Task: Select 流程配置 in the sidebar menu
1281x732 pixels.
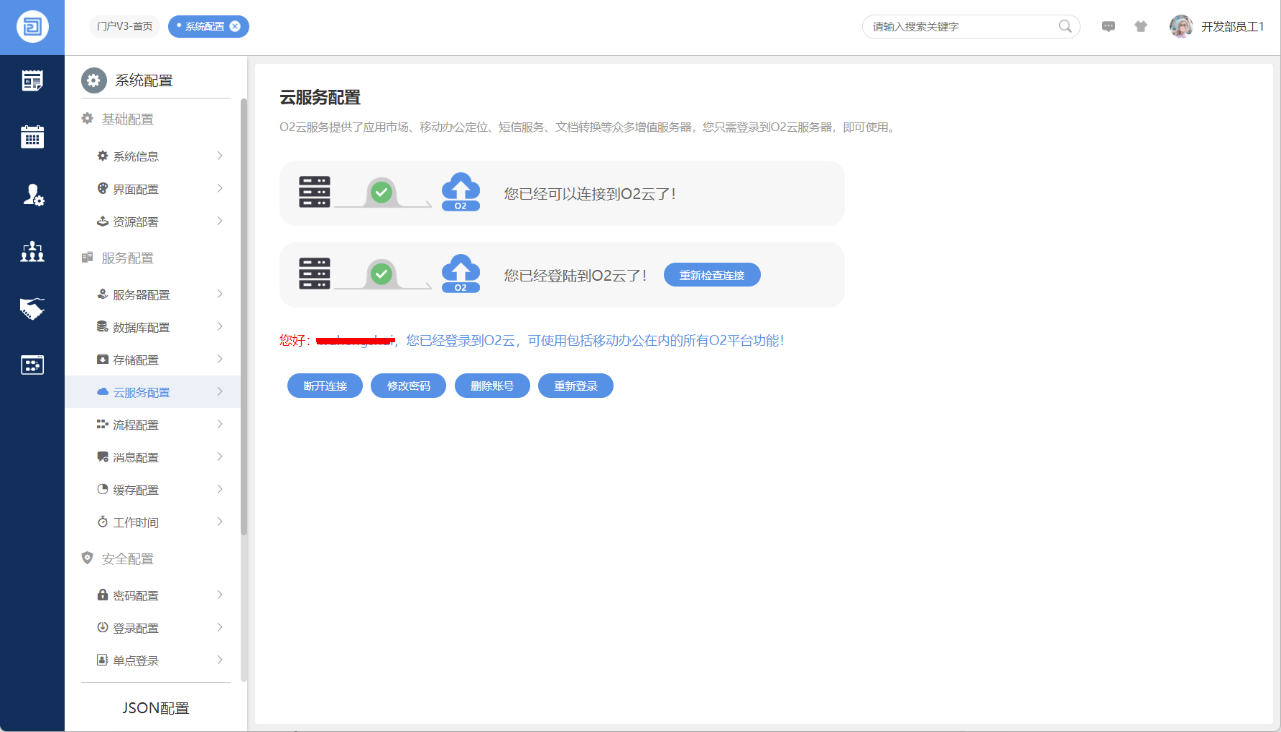Action: pyautogui.click(x=136, y=425)
